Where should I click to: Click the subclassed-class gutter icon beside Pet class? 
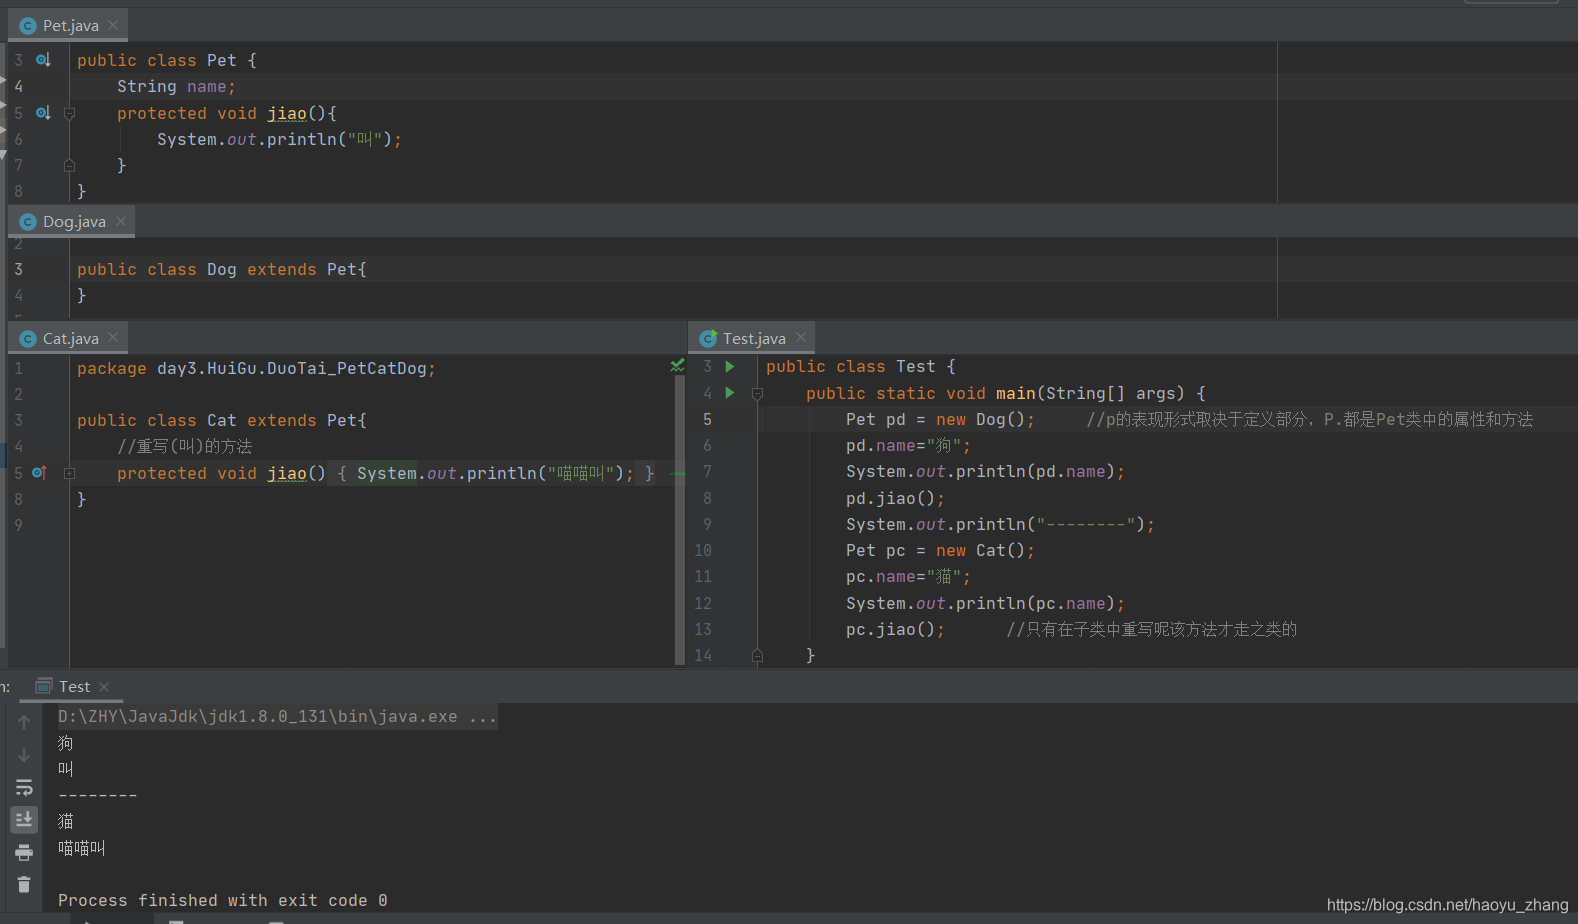pos(43,60)
